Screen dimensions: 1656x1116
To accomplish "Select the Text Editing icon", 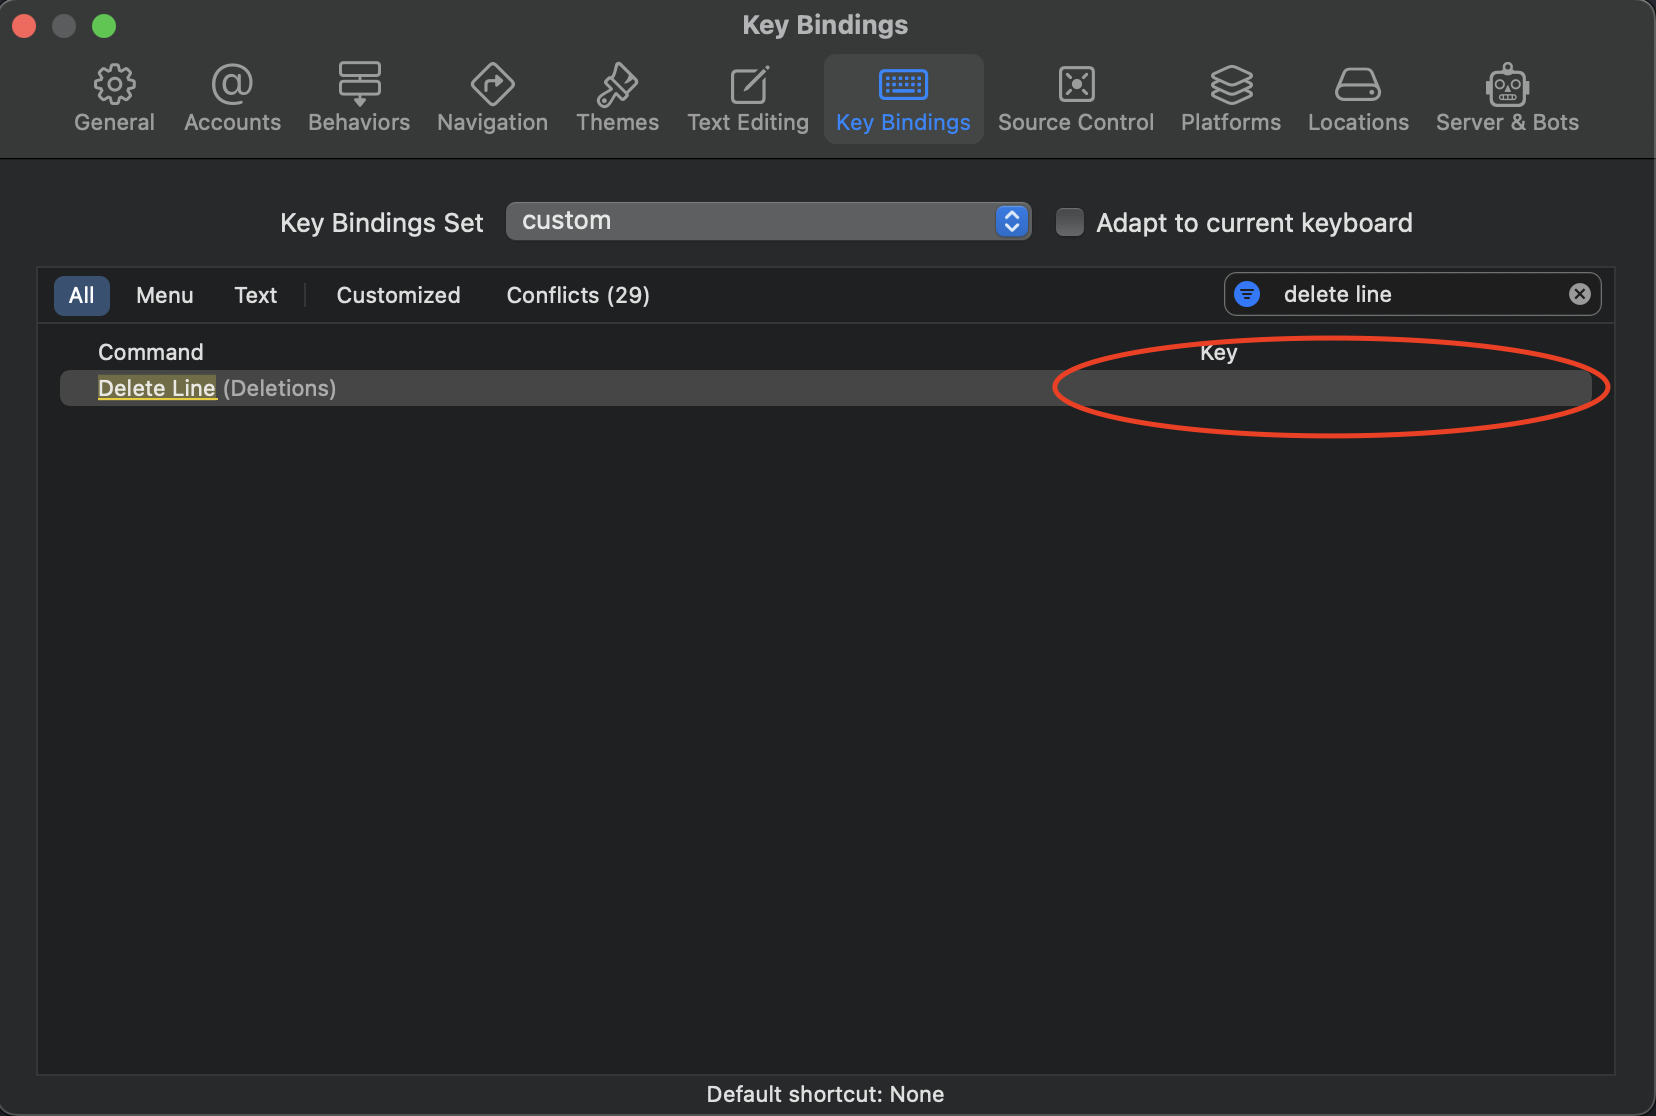I will [747, 97].
